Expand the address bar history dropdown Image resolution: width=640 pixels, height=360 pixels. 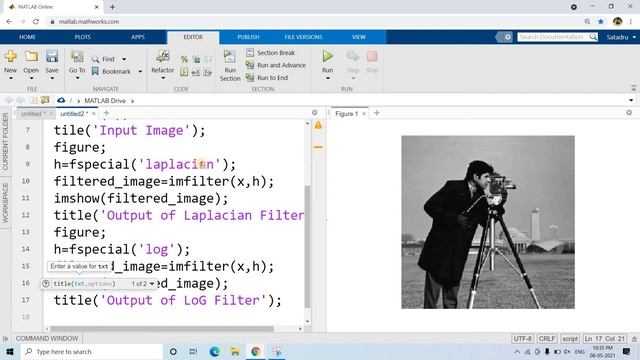tap(631, 100)
